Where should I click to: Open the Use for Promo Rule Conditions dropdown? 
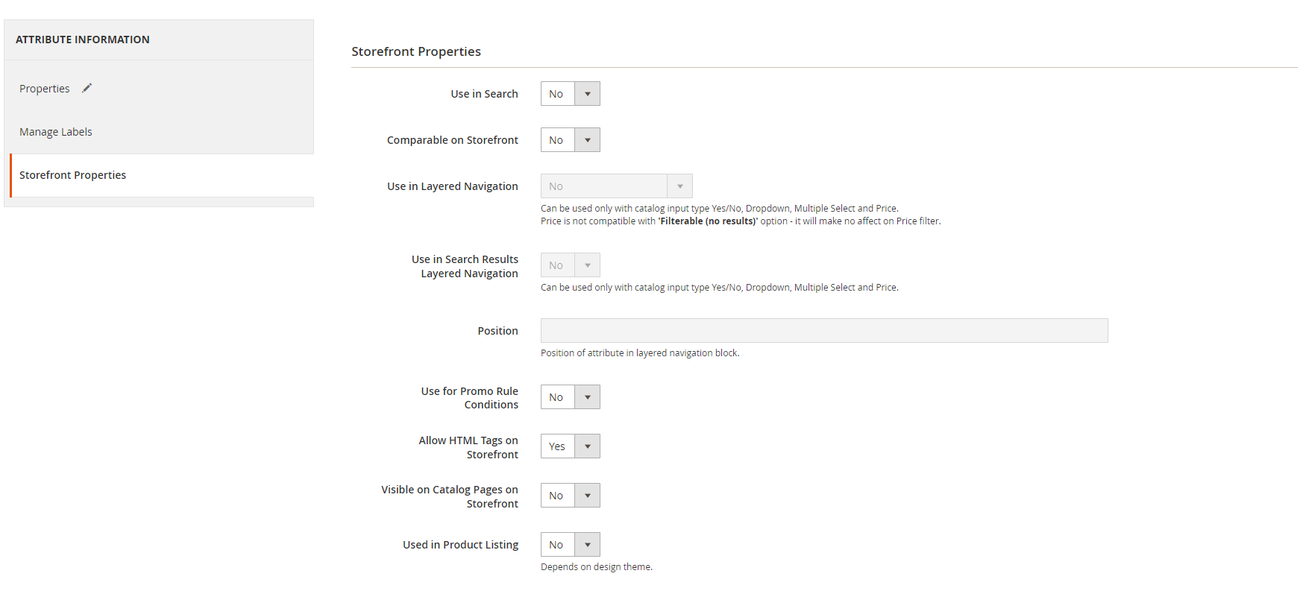click(x=588, y=396)
